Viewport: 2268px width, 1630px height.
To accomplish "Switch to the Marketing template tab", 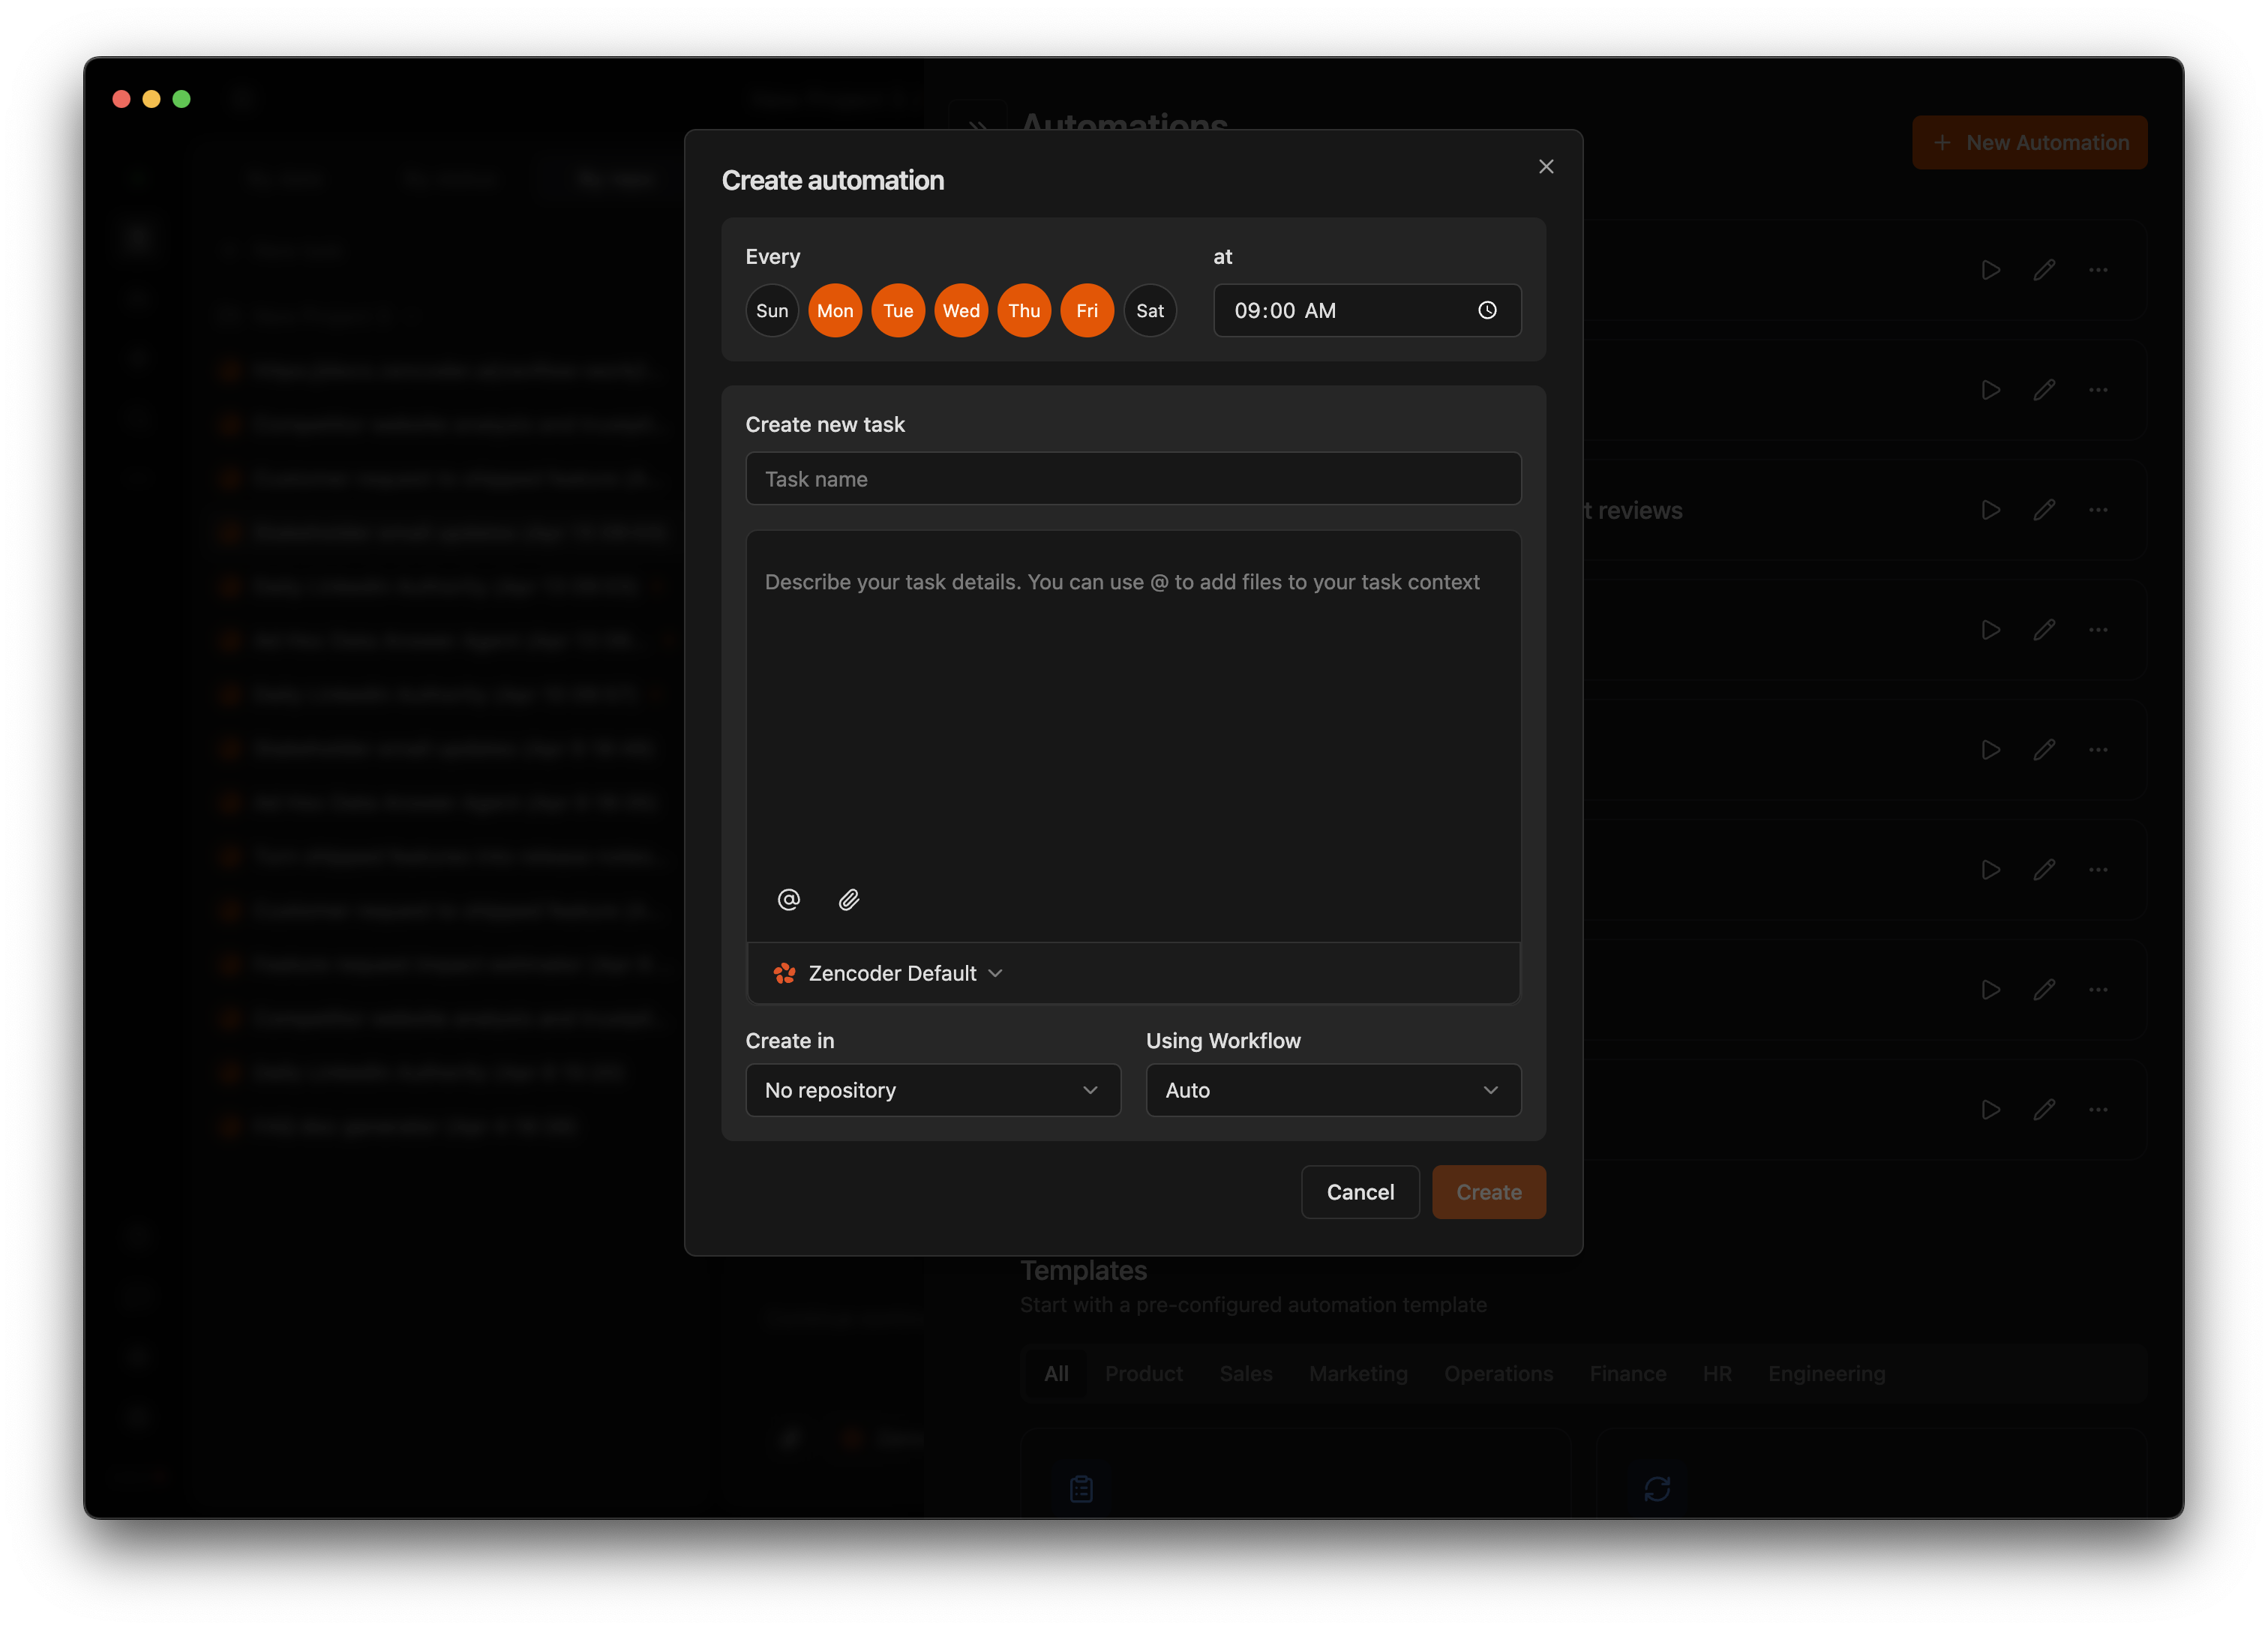I will (1357, 1373).
